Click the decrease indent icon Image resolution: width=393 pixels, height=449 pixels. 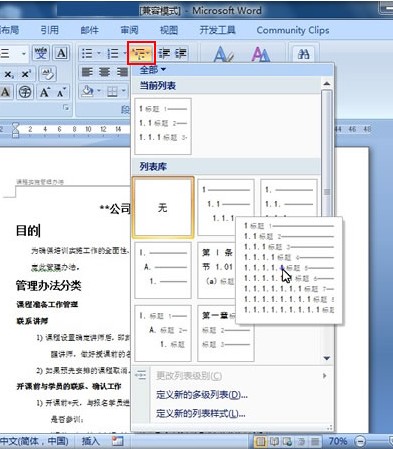tap(164, 53)
